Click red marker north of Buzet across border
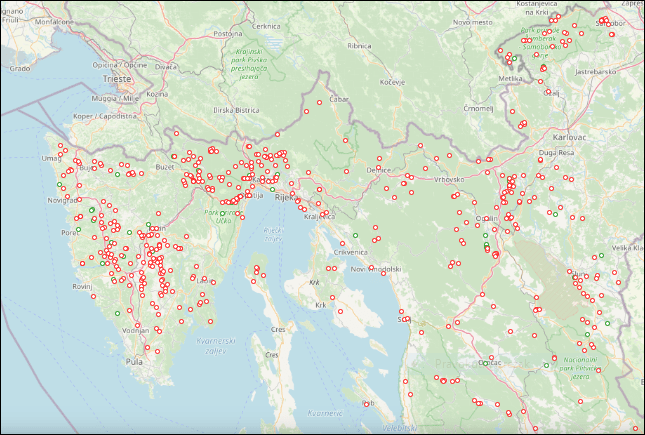 point(176,133)
